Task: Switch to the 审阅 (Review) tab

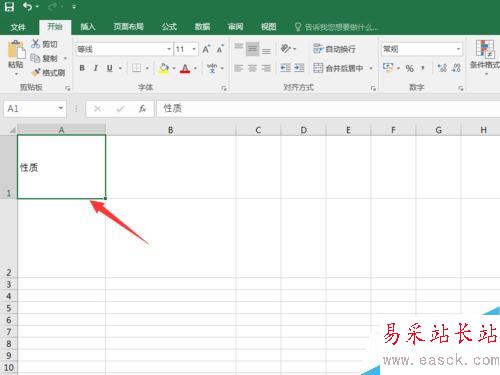Action: click(235, 27)
